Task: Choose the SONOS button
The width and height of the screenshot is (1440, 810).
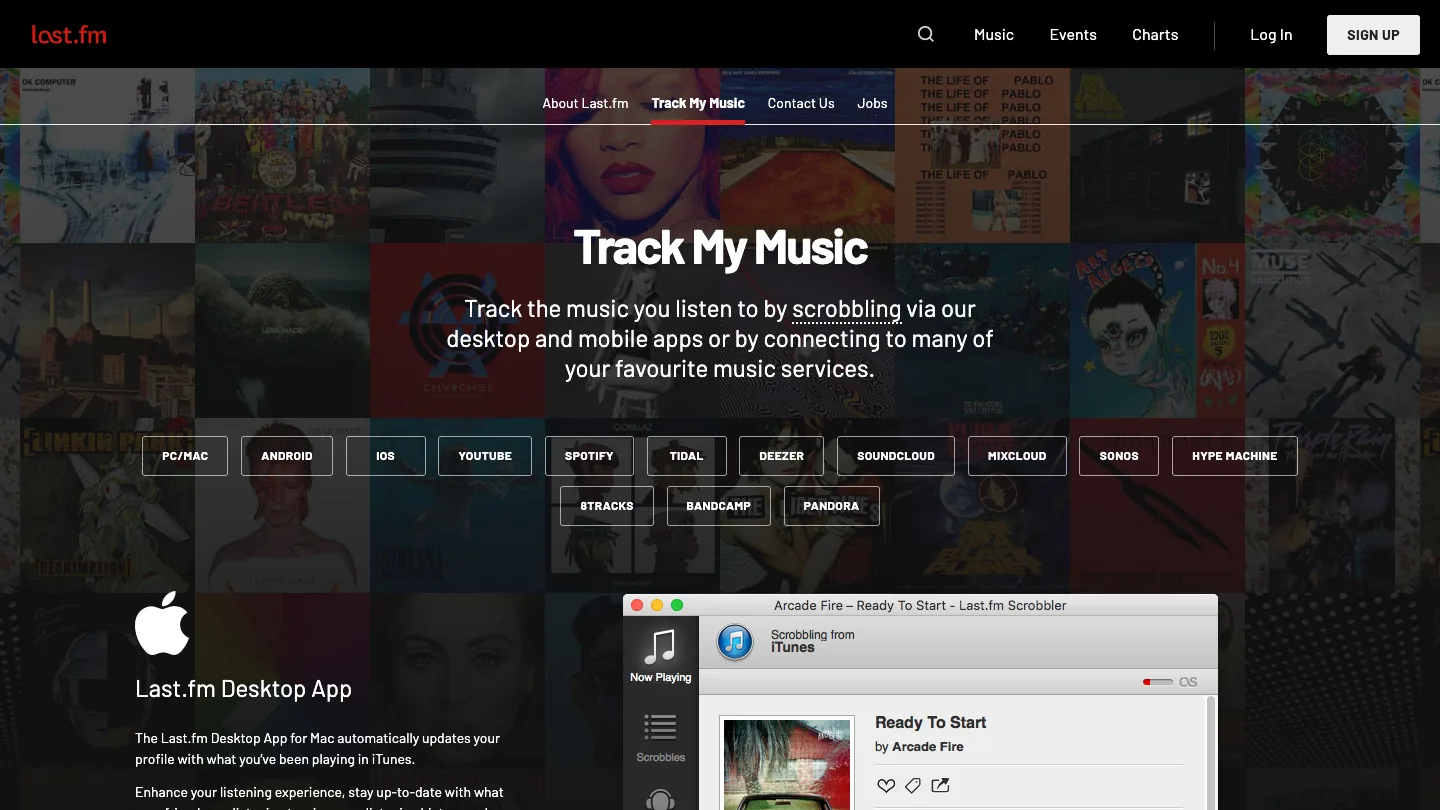Action: [x=1119, y=456]
